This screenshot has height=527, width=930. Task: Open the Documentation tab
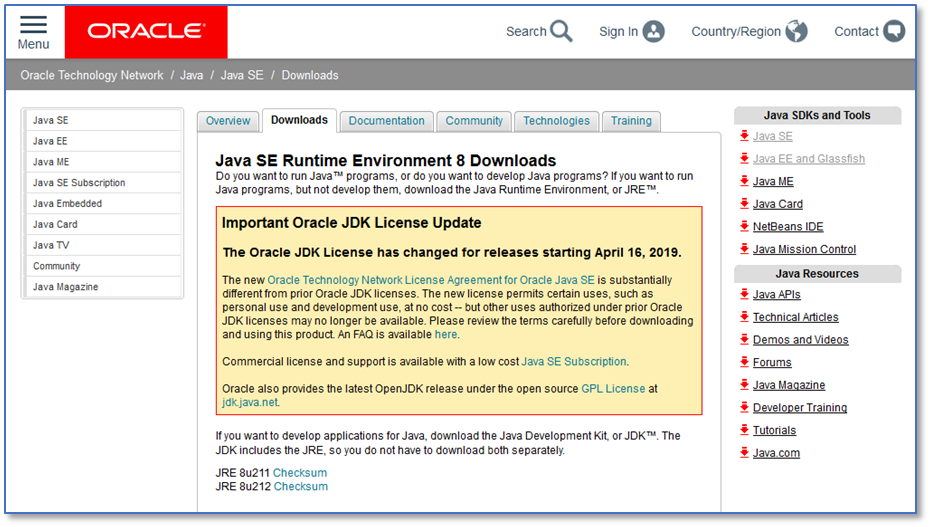click(386, 121)
